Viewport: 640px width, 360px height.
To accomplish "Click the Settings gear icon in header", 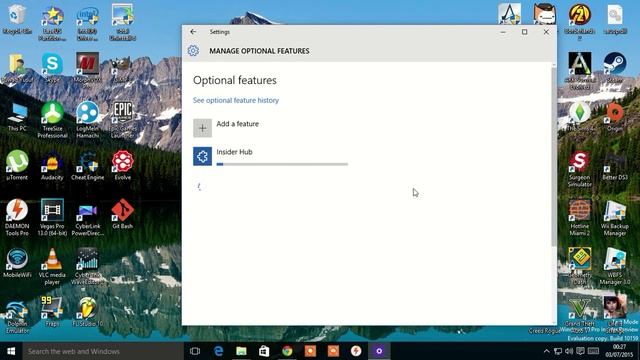I will [x=193, y=51].
